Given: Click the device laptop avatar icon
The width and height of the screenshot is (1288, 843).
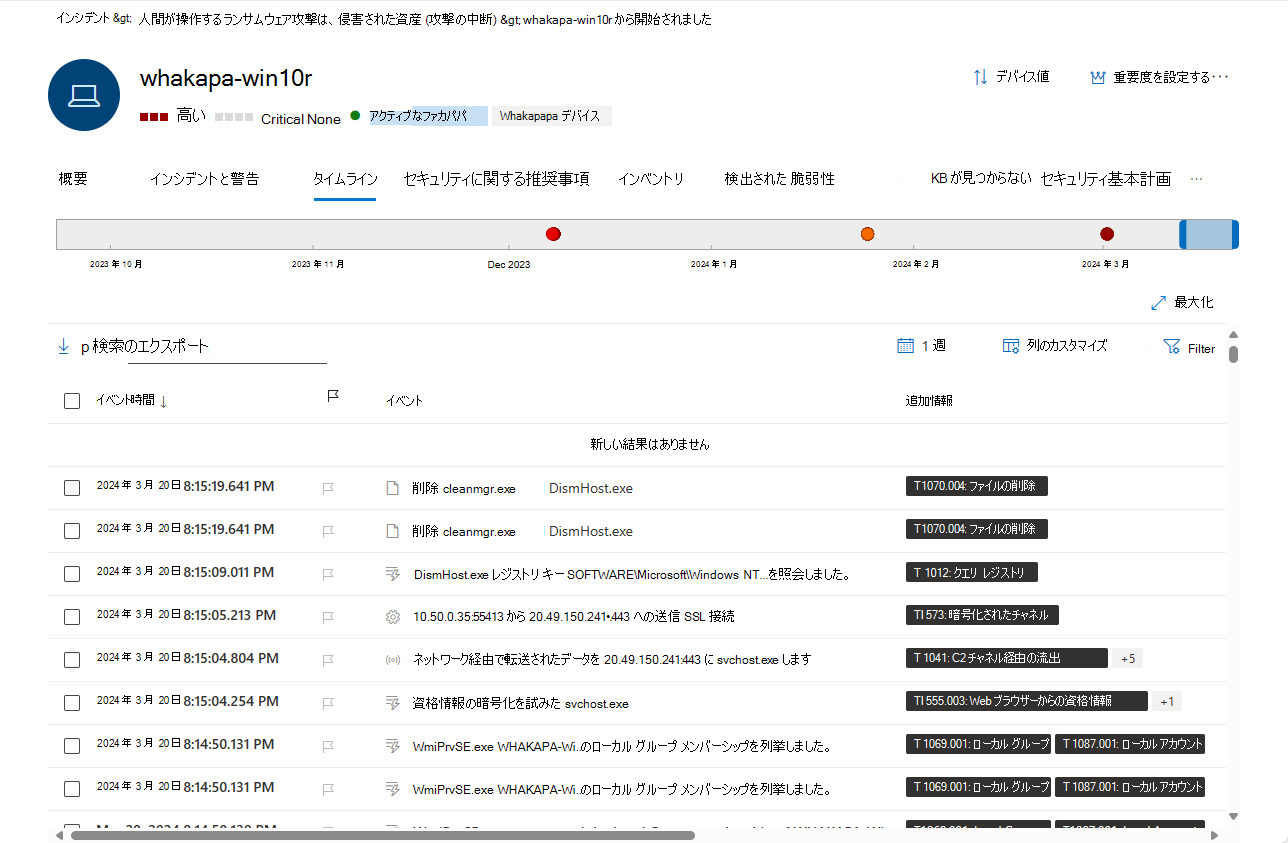Looking at the screenshot, I should click(84, 95).
